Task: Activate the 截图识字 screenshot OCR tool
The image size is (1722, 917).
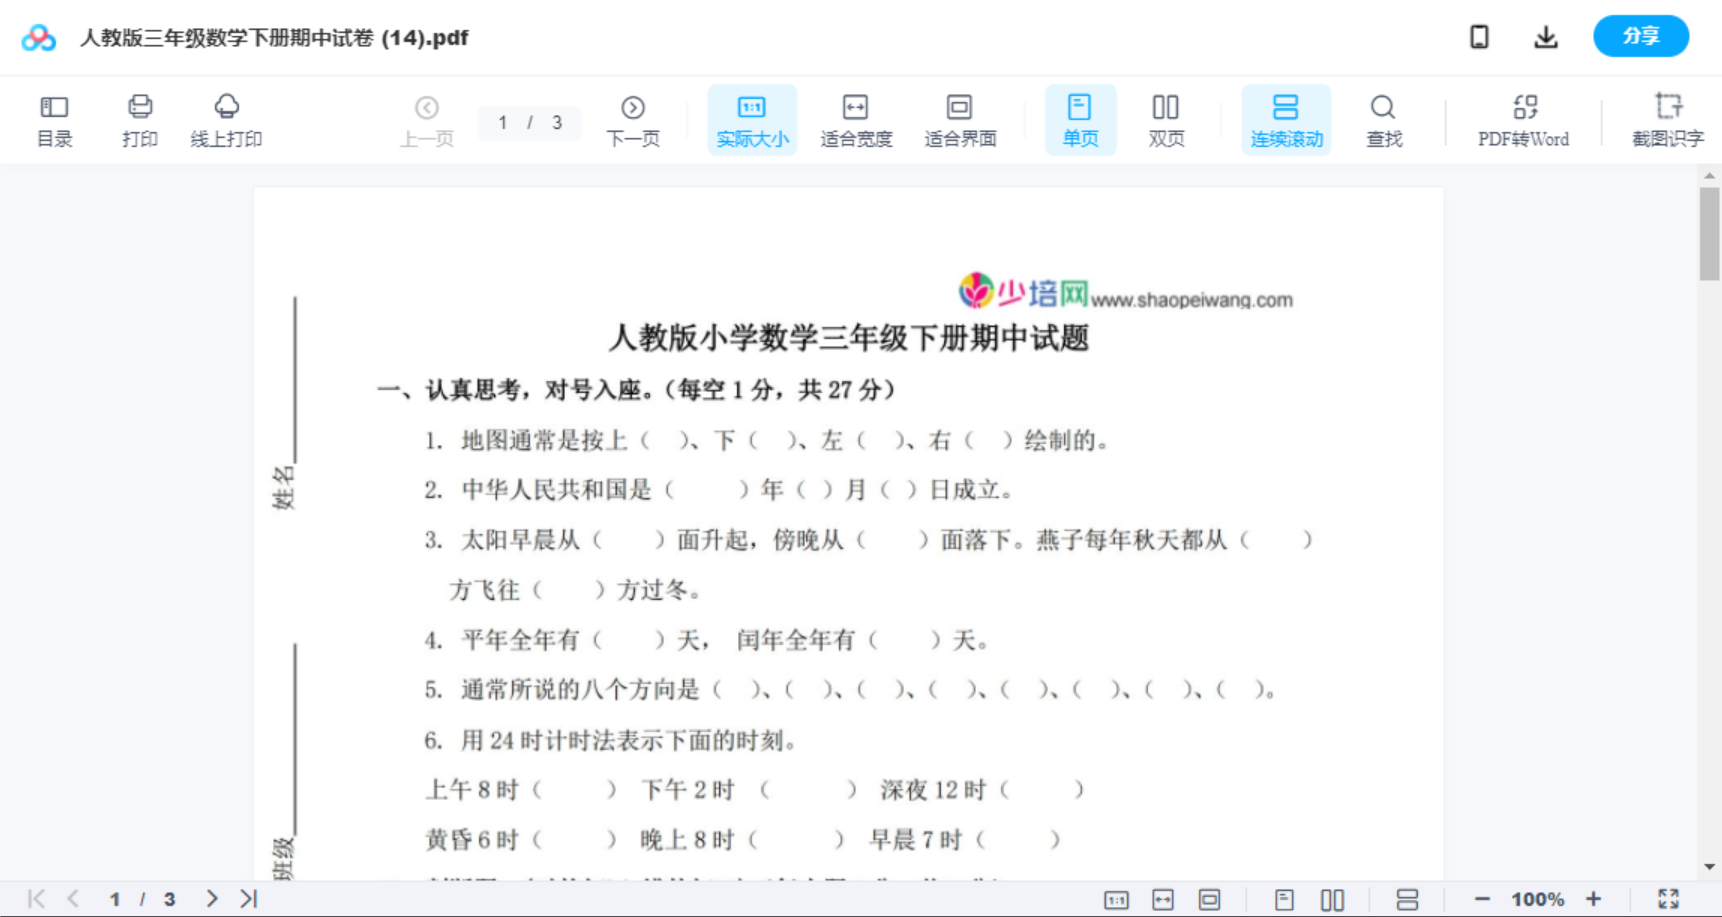Action: coord(1667,119)
